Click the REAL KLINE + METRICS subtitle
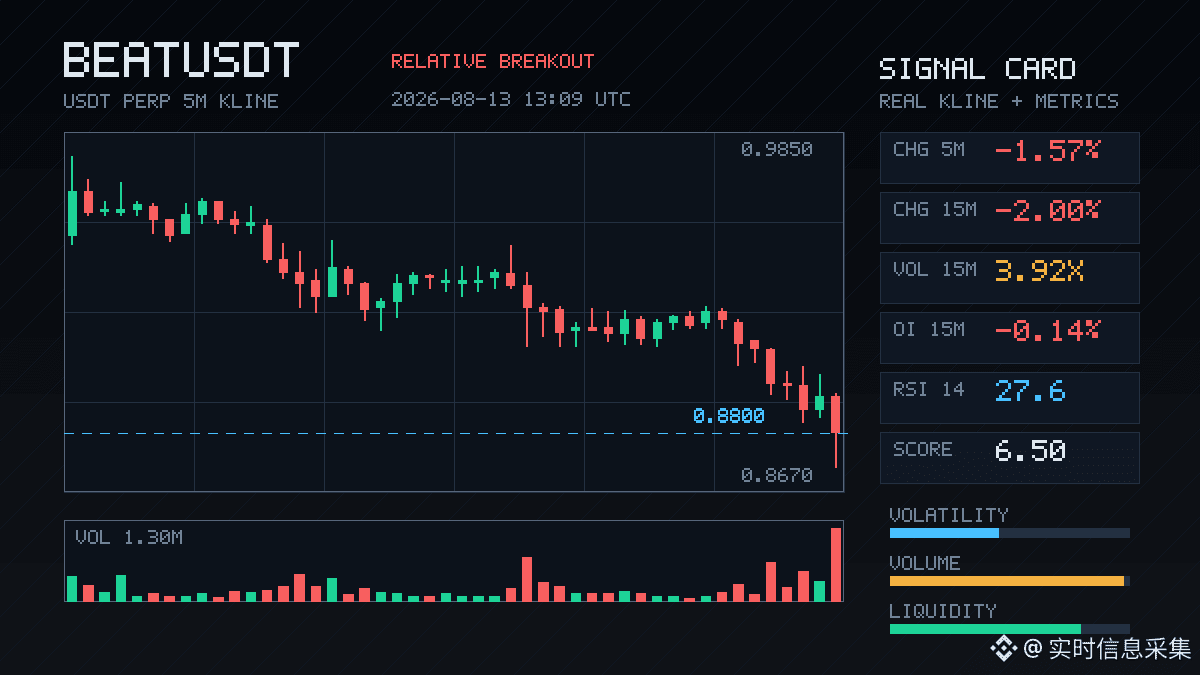 [x=999, y=101]
